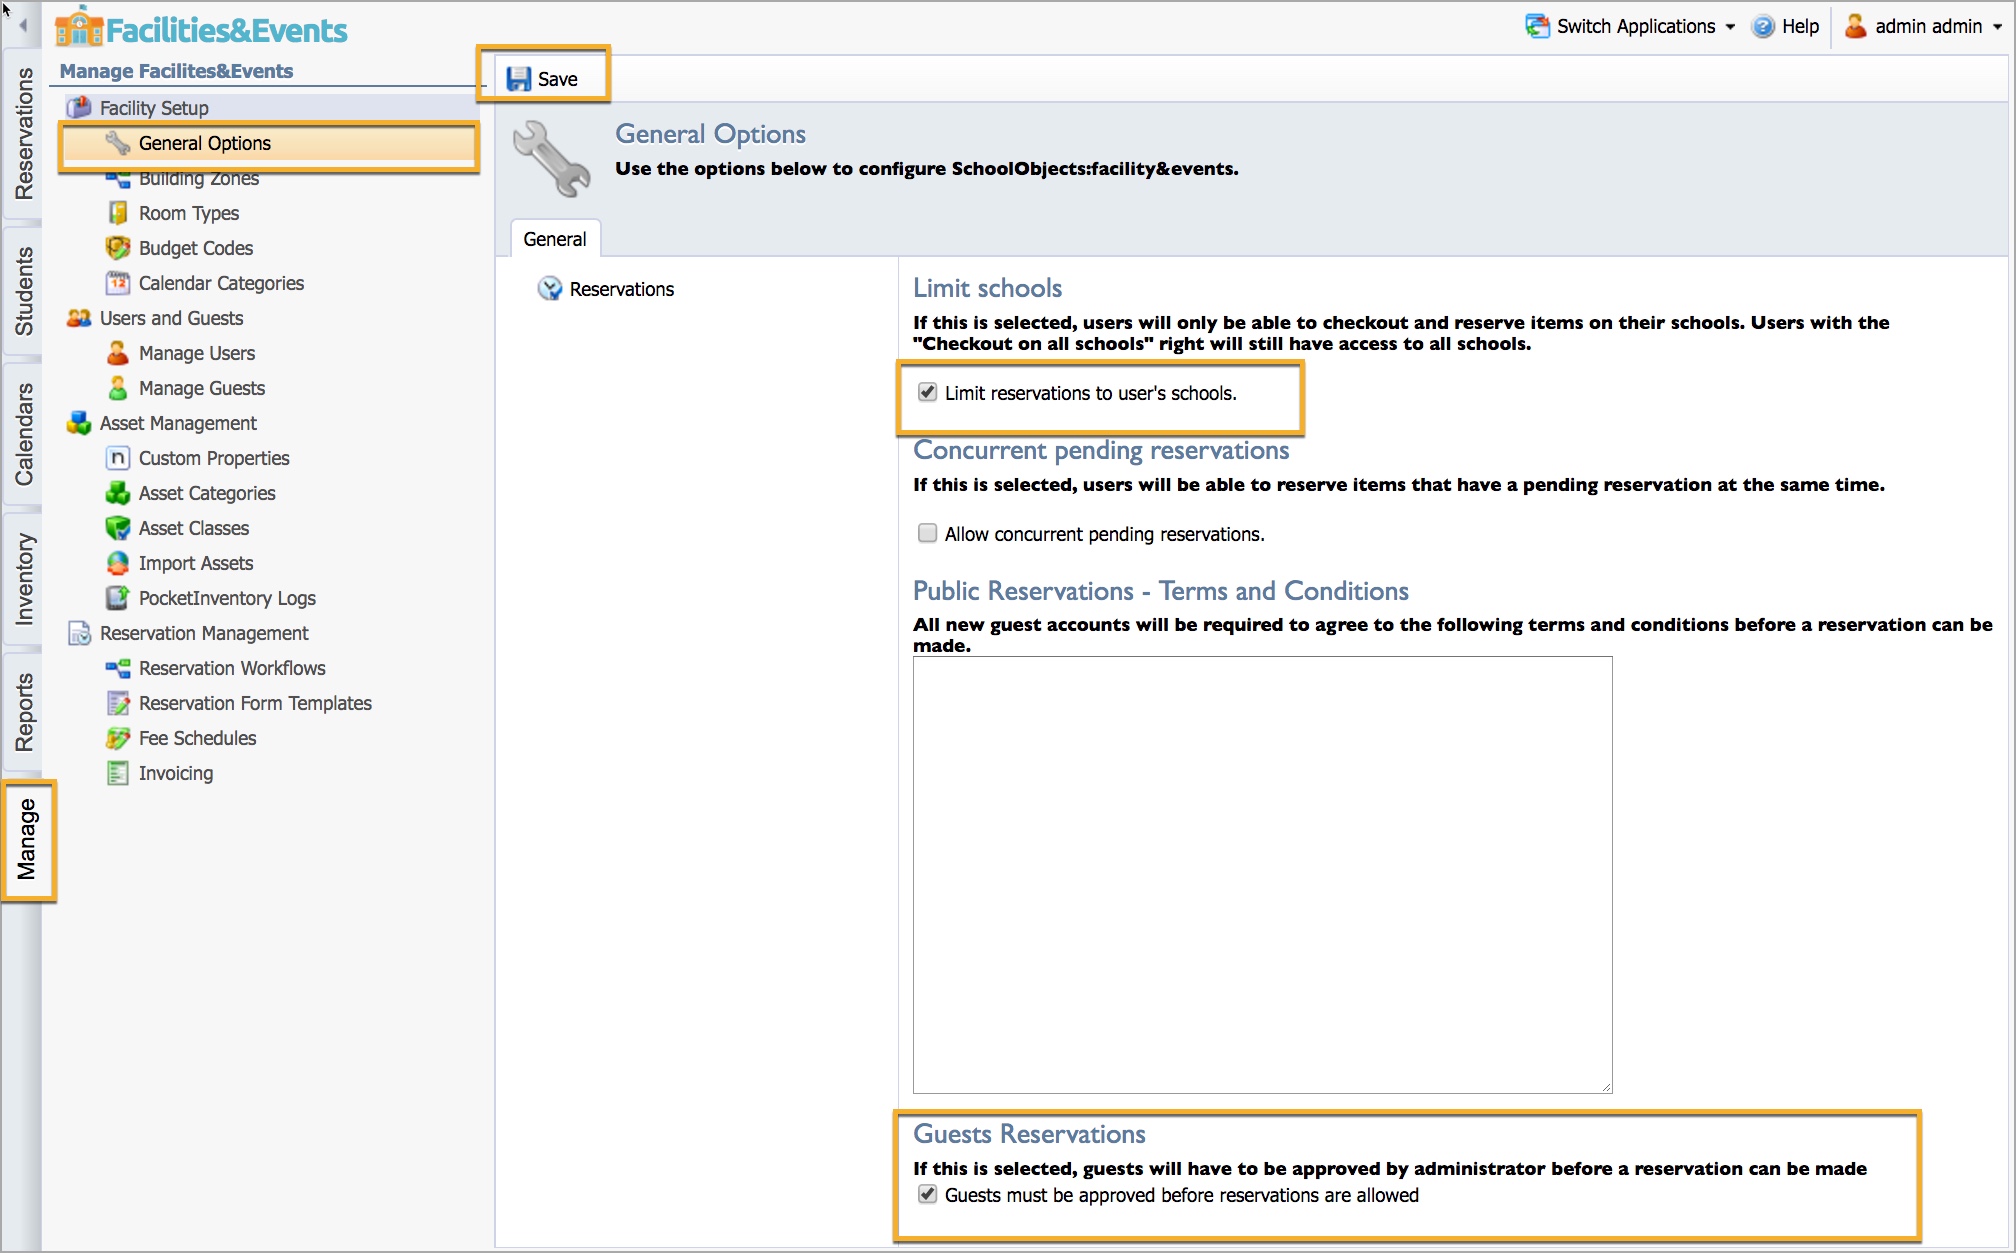Screen dimensions: 2016x1253
Task: Open Import Assets page
Action: point(196,563)
